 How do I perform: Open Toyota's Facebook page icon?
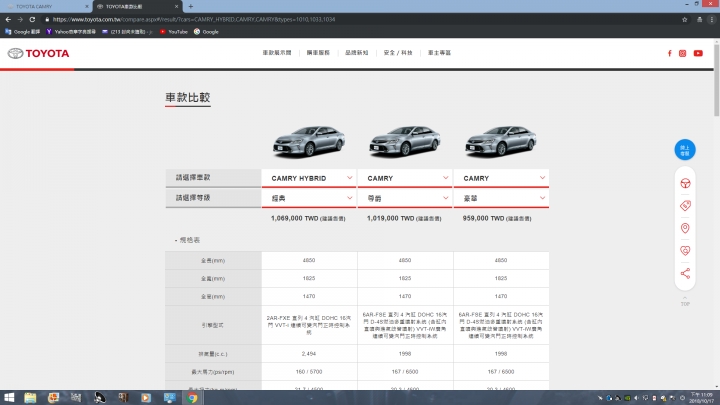click(669, 53)
